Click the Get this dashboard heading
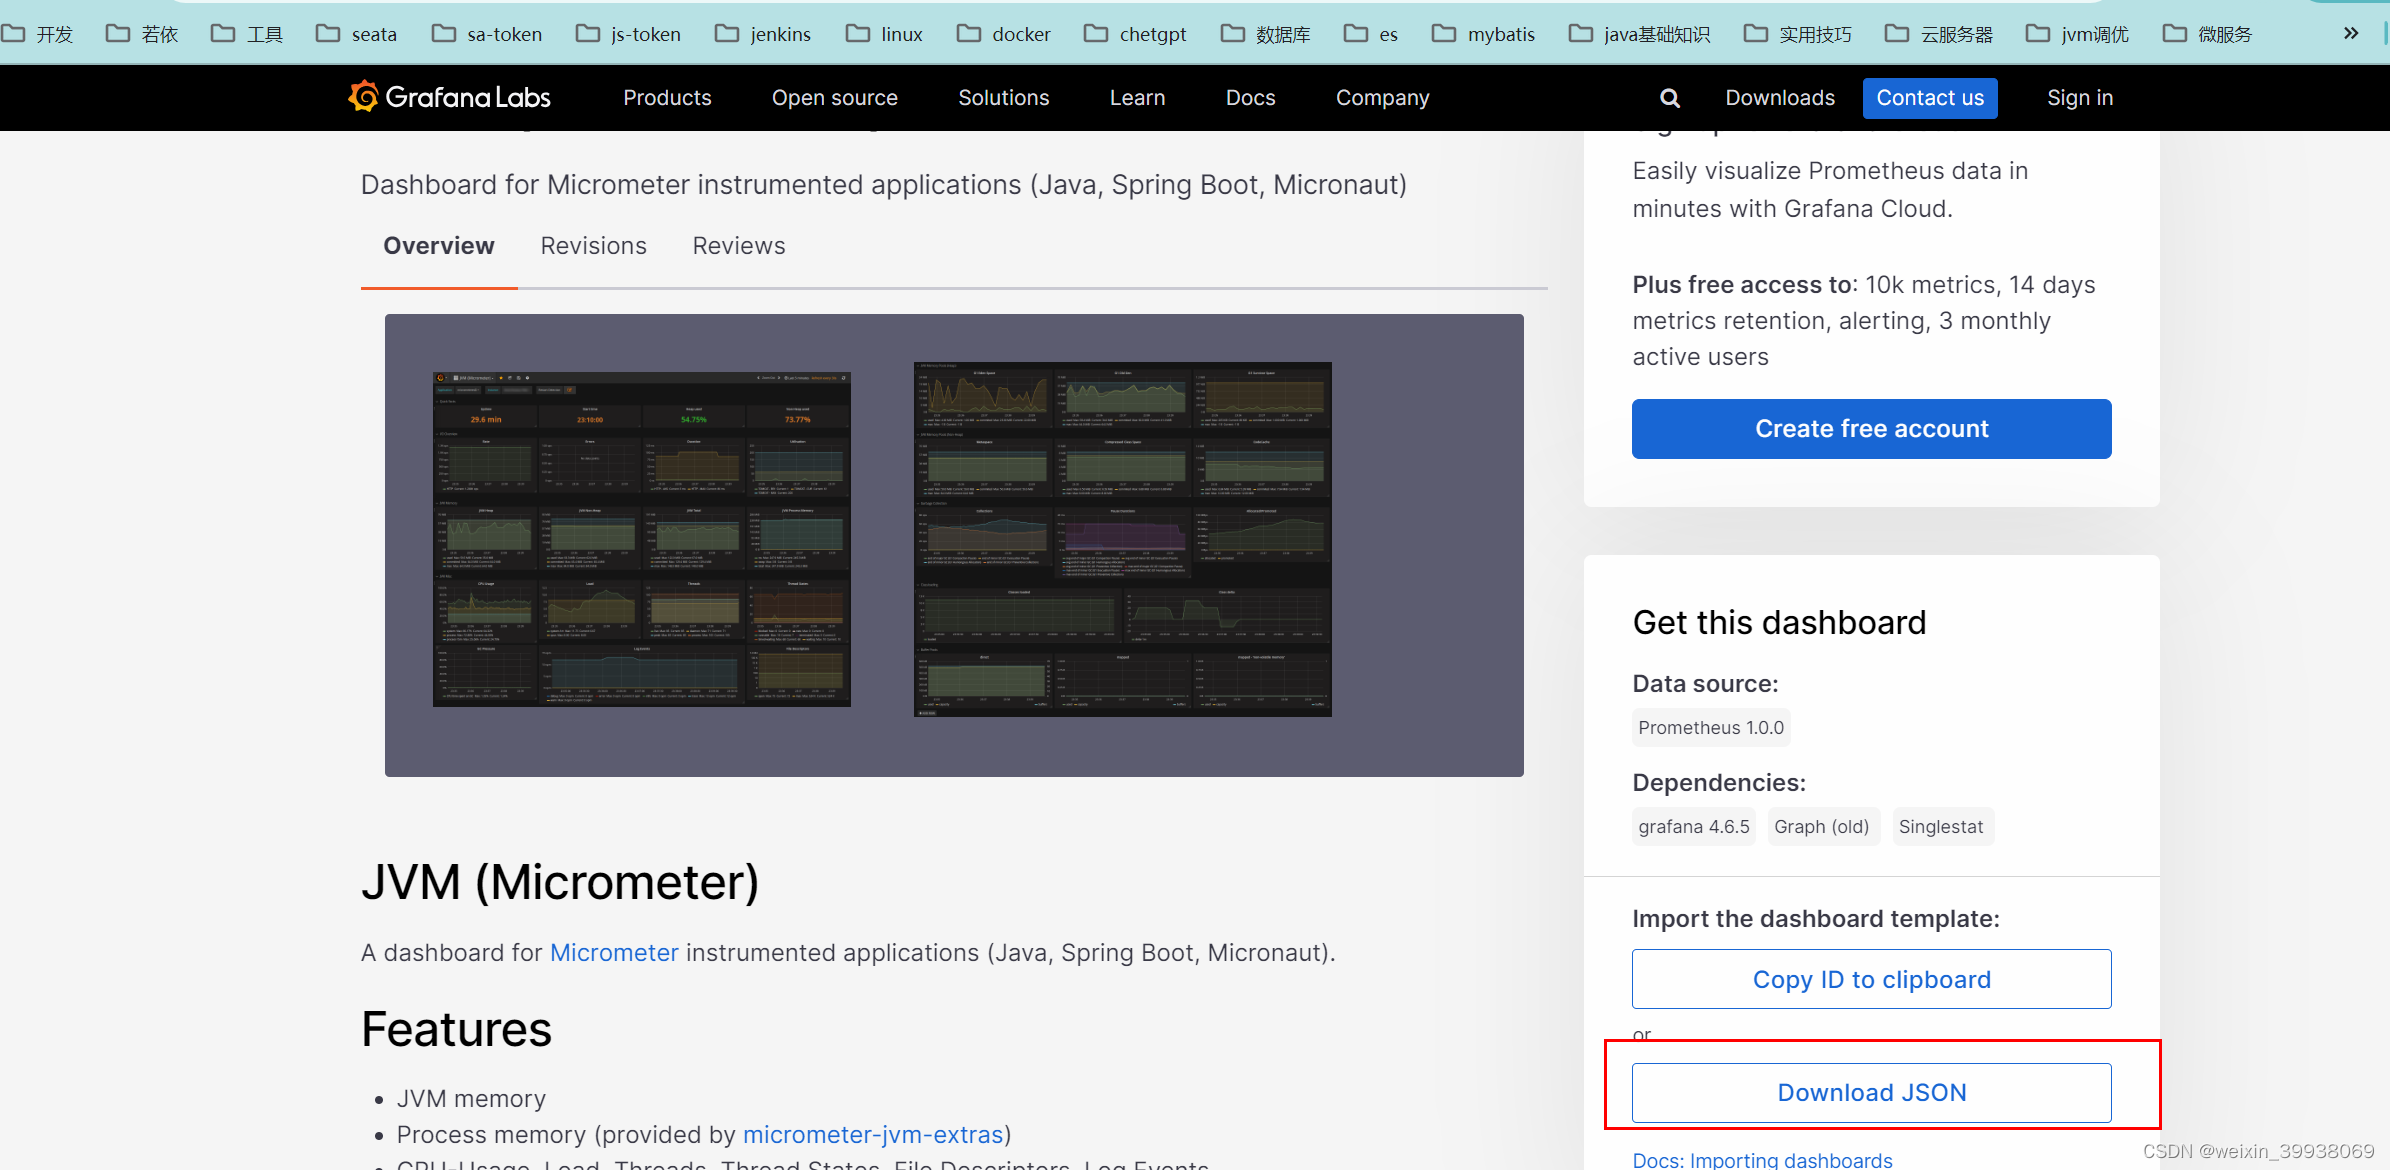 click(x=1779, y=622)
